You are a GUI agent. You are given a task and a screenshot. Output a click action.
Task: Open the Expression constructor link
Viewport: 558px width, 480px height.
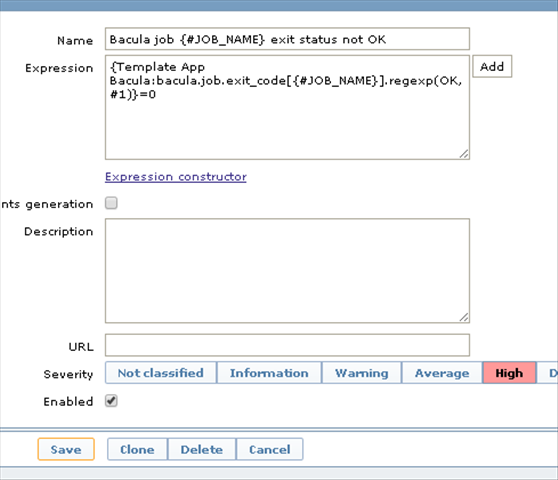(x=176, y=176)
